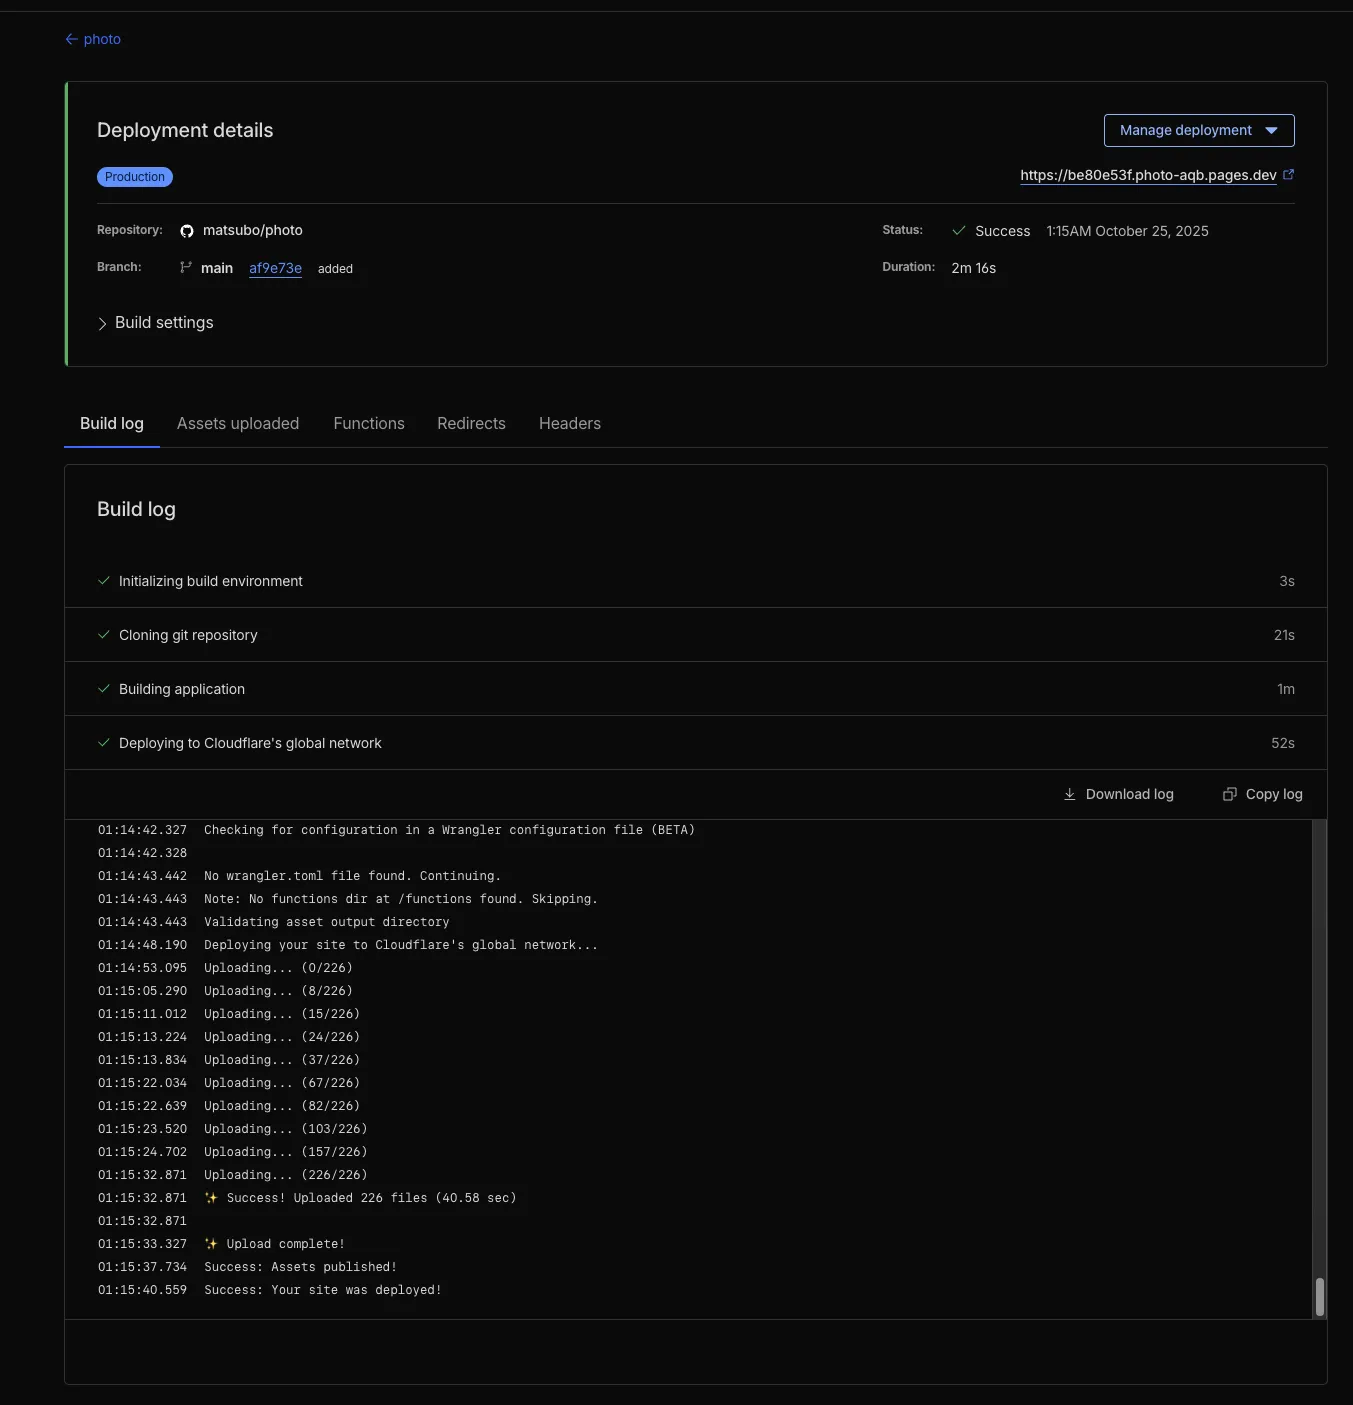Expand the Cloning git repository step
This screenshot has height=1405, width=1353.
pos(696,635)
